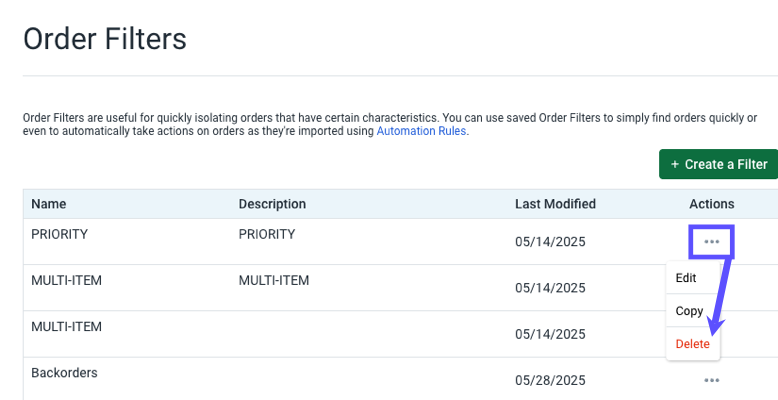Open the Automation Rules link
778x400 pixels.
pos(421,131)
